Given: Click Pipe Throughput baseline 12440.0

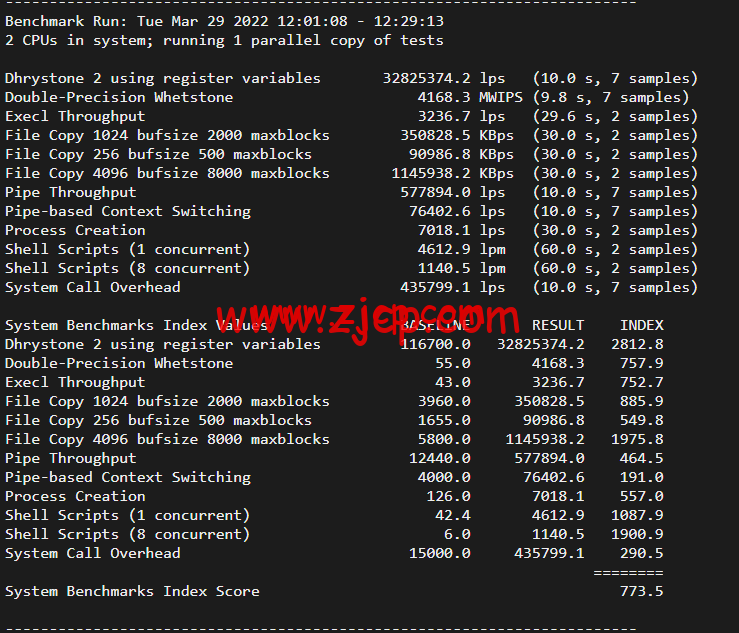Looking at the screenshot, I should point(439,459).
